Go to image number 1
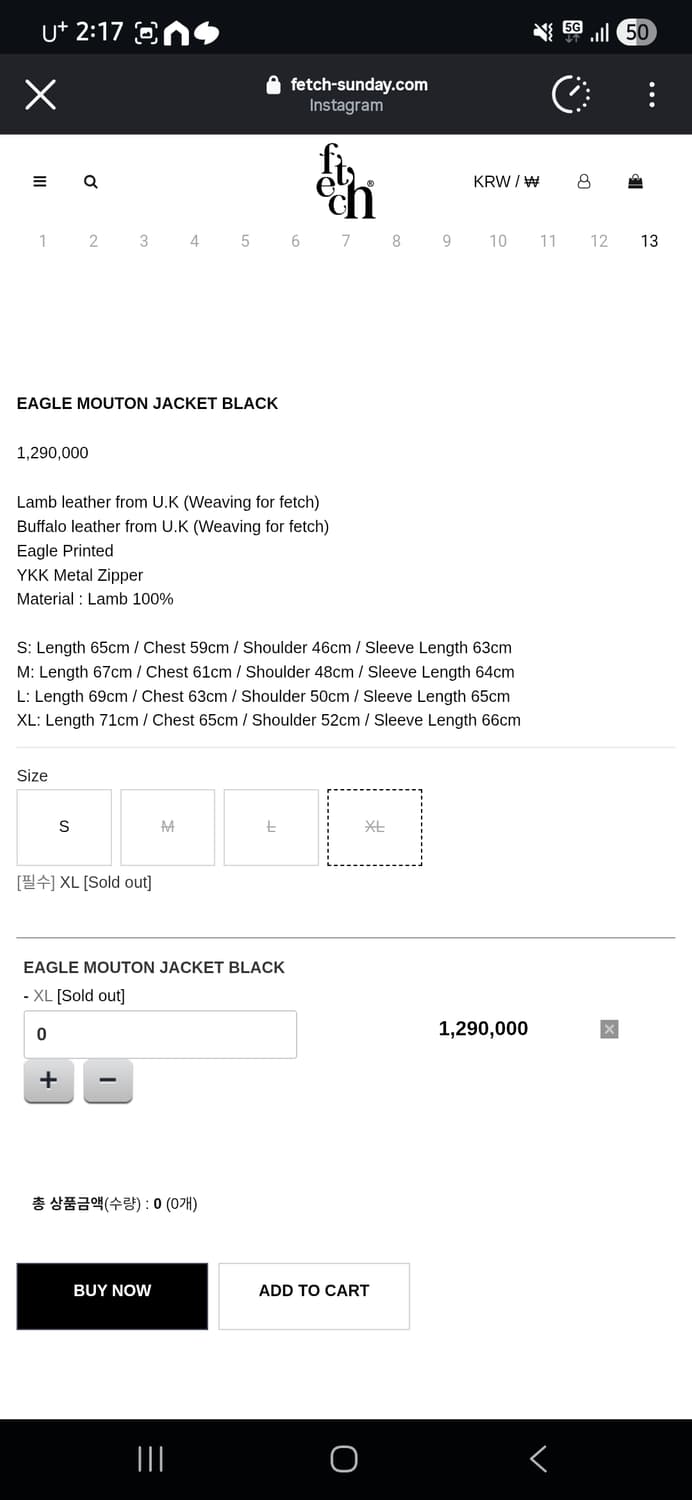This screenshot has width=692, height=1500. coord(43,241)
